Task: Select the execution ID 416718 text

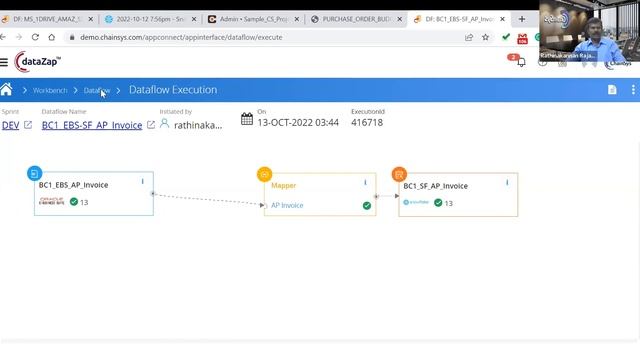Action: coord(367,122)
